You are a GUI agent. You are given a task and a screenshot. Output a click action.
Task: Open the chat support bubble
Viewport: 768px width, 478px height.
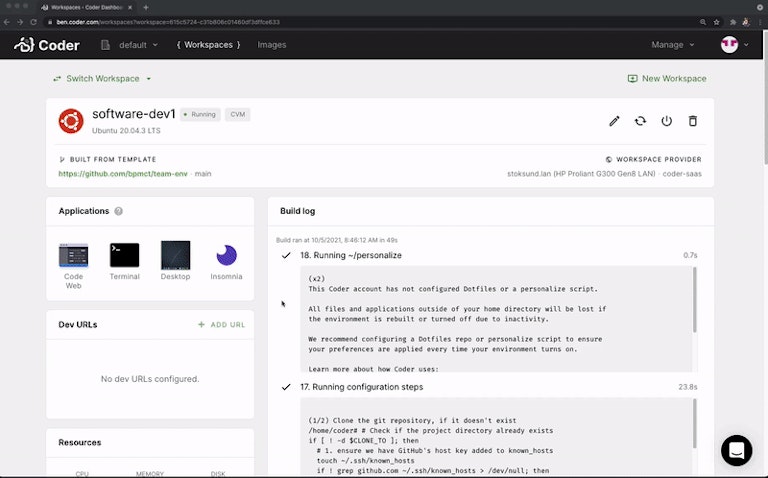point(736,450)
